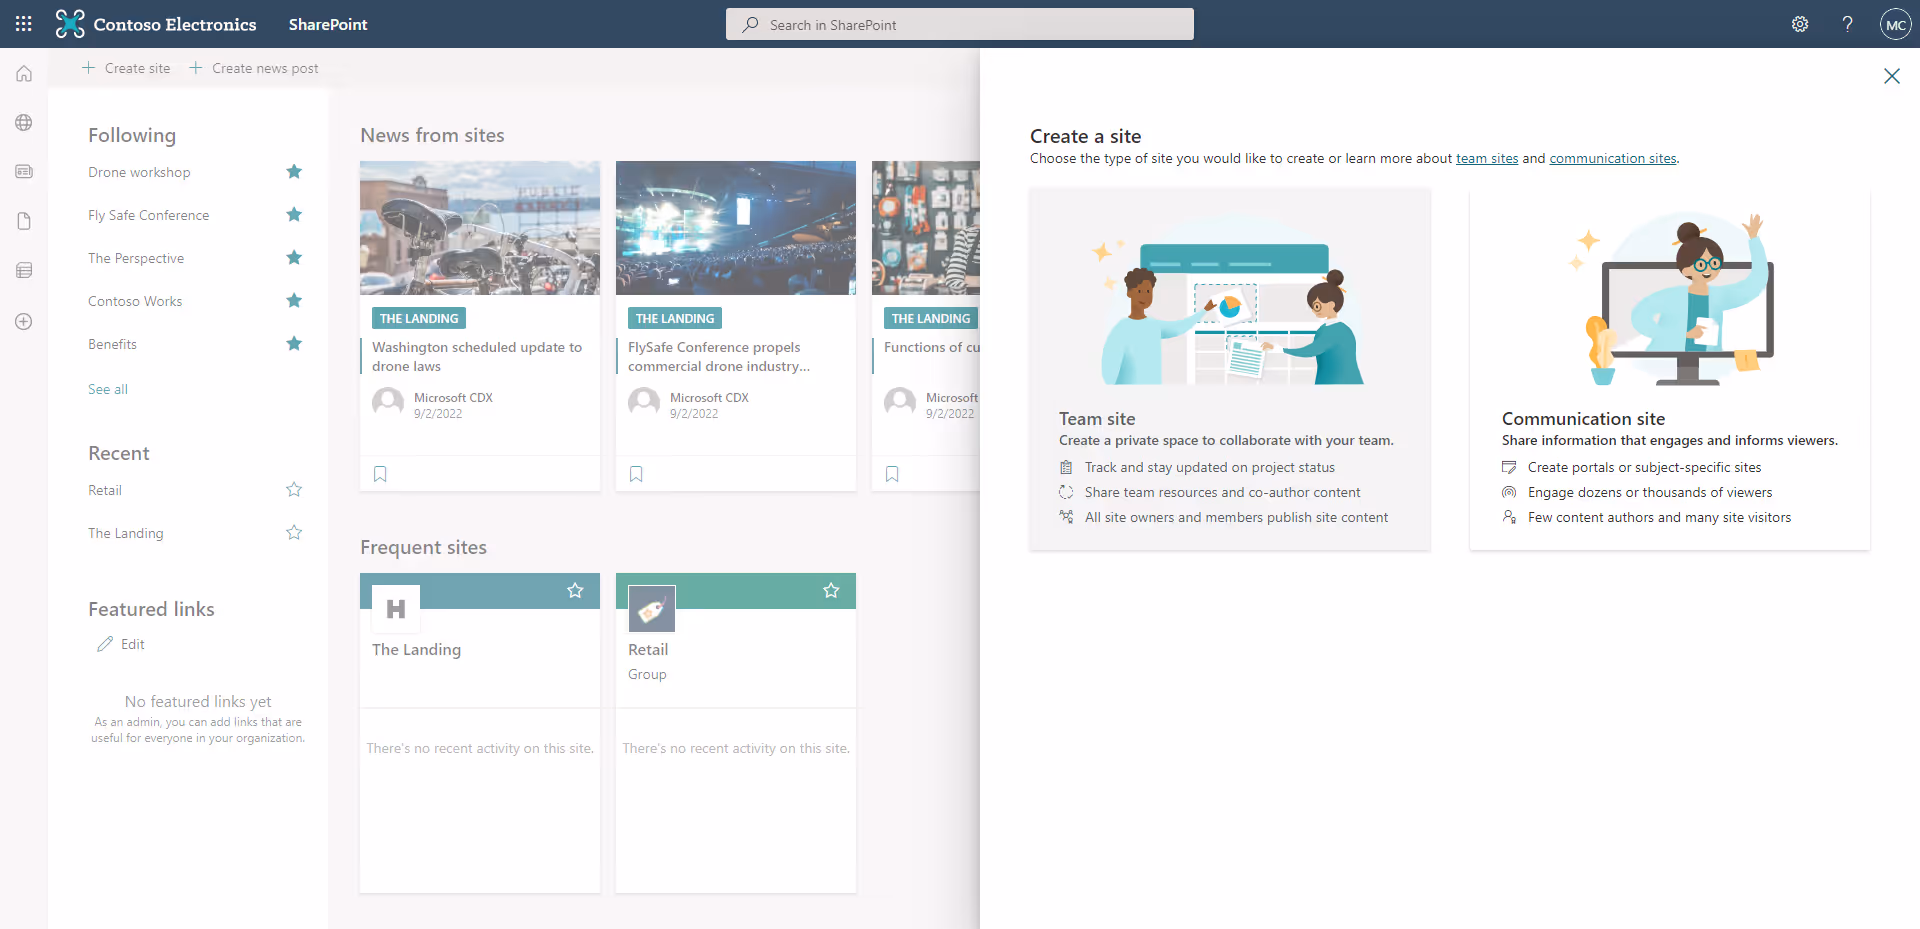Follow the Retail frequent site card star

tap(831, 591)
